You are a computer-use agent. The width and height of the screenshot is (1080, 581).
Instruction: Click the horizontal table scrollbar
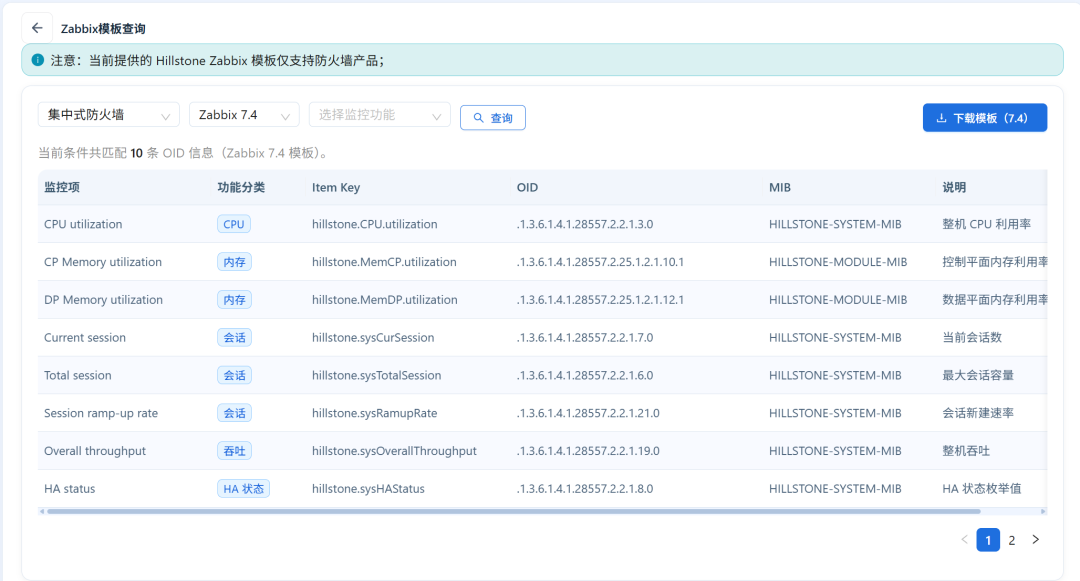(513, 511)
